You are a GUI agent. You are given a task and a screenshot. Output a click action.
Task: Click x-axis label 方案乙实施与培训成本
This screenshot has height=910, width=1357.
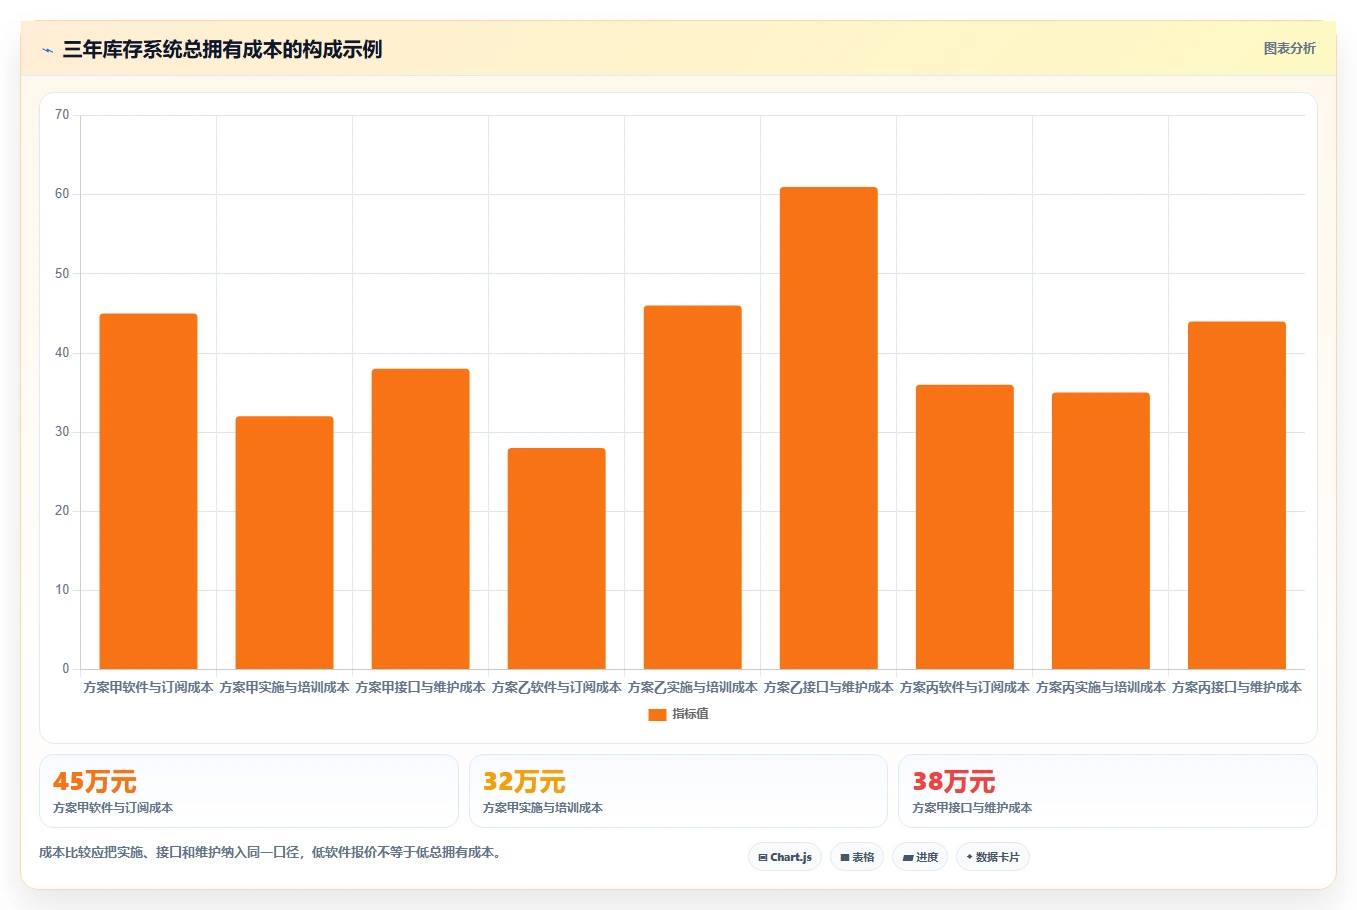coord(692,688)
